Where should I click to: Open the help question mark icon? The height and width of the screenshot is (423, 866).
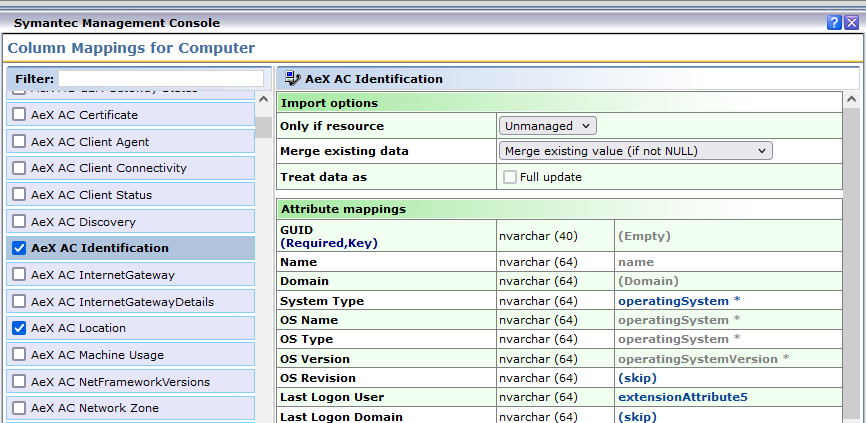(x=833, y=23)
